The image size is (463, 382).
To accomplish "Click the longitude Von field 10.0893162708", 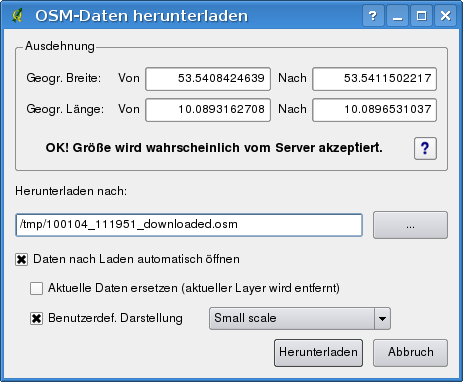I will [208, 110].
